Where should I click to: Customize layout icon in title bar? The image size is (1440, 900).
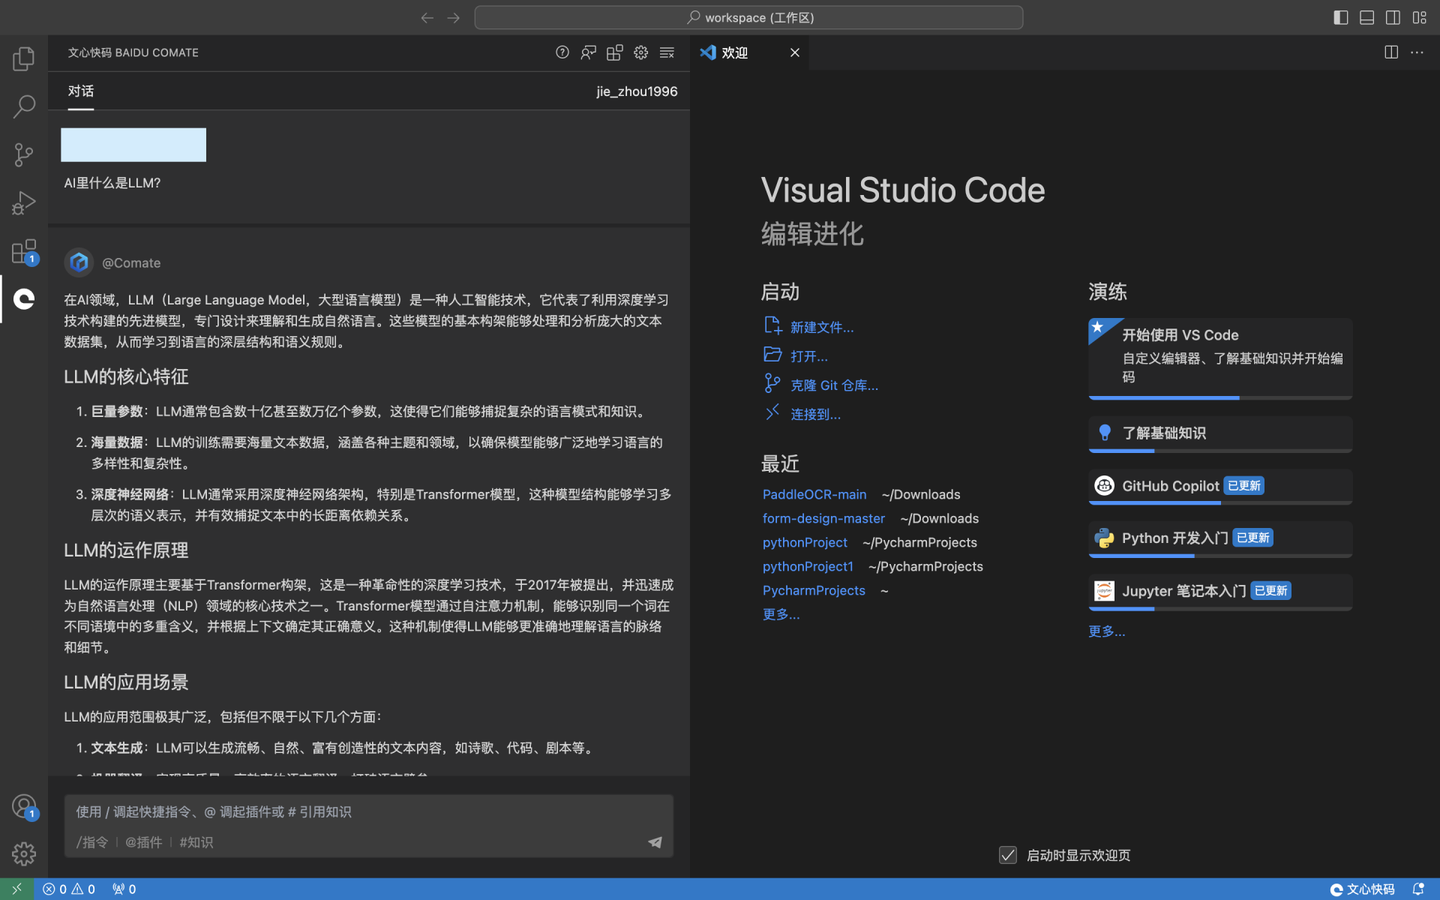1419,18
